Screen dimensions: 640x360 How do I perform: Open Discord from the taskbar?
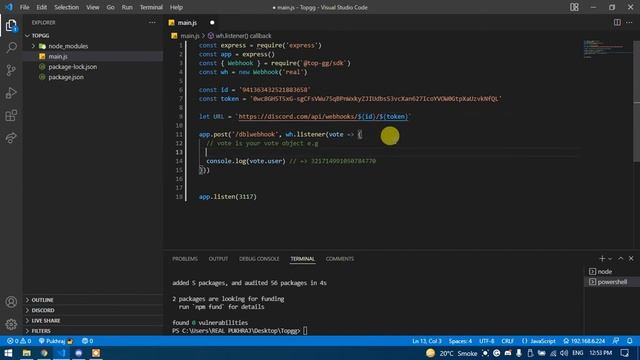tap(78, 353)
